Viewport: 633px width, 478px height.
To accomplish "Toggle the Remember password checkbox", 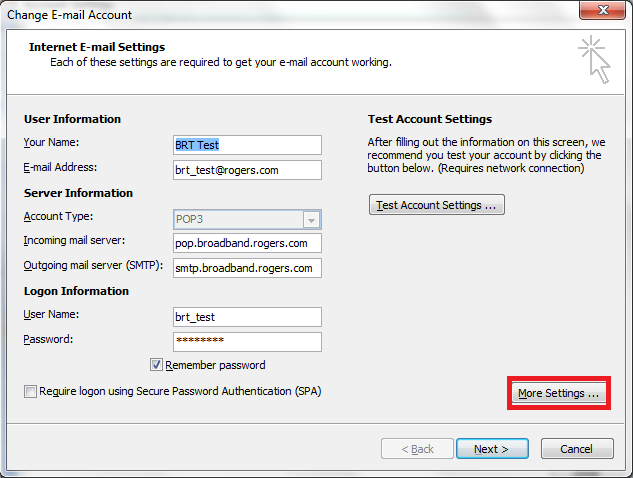I will pos(157,365).
